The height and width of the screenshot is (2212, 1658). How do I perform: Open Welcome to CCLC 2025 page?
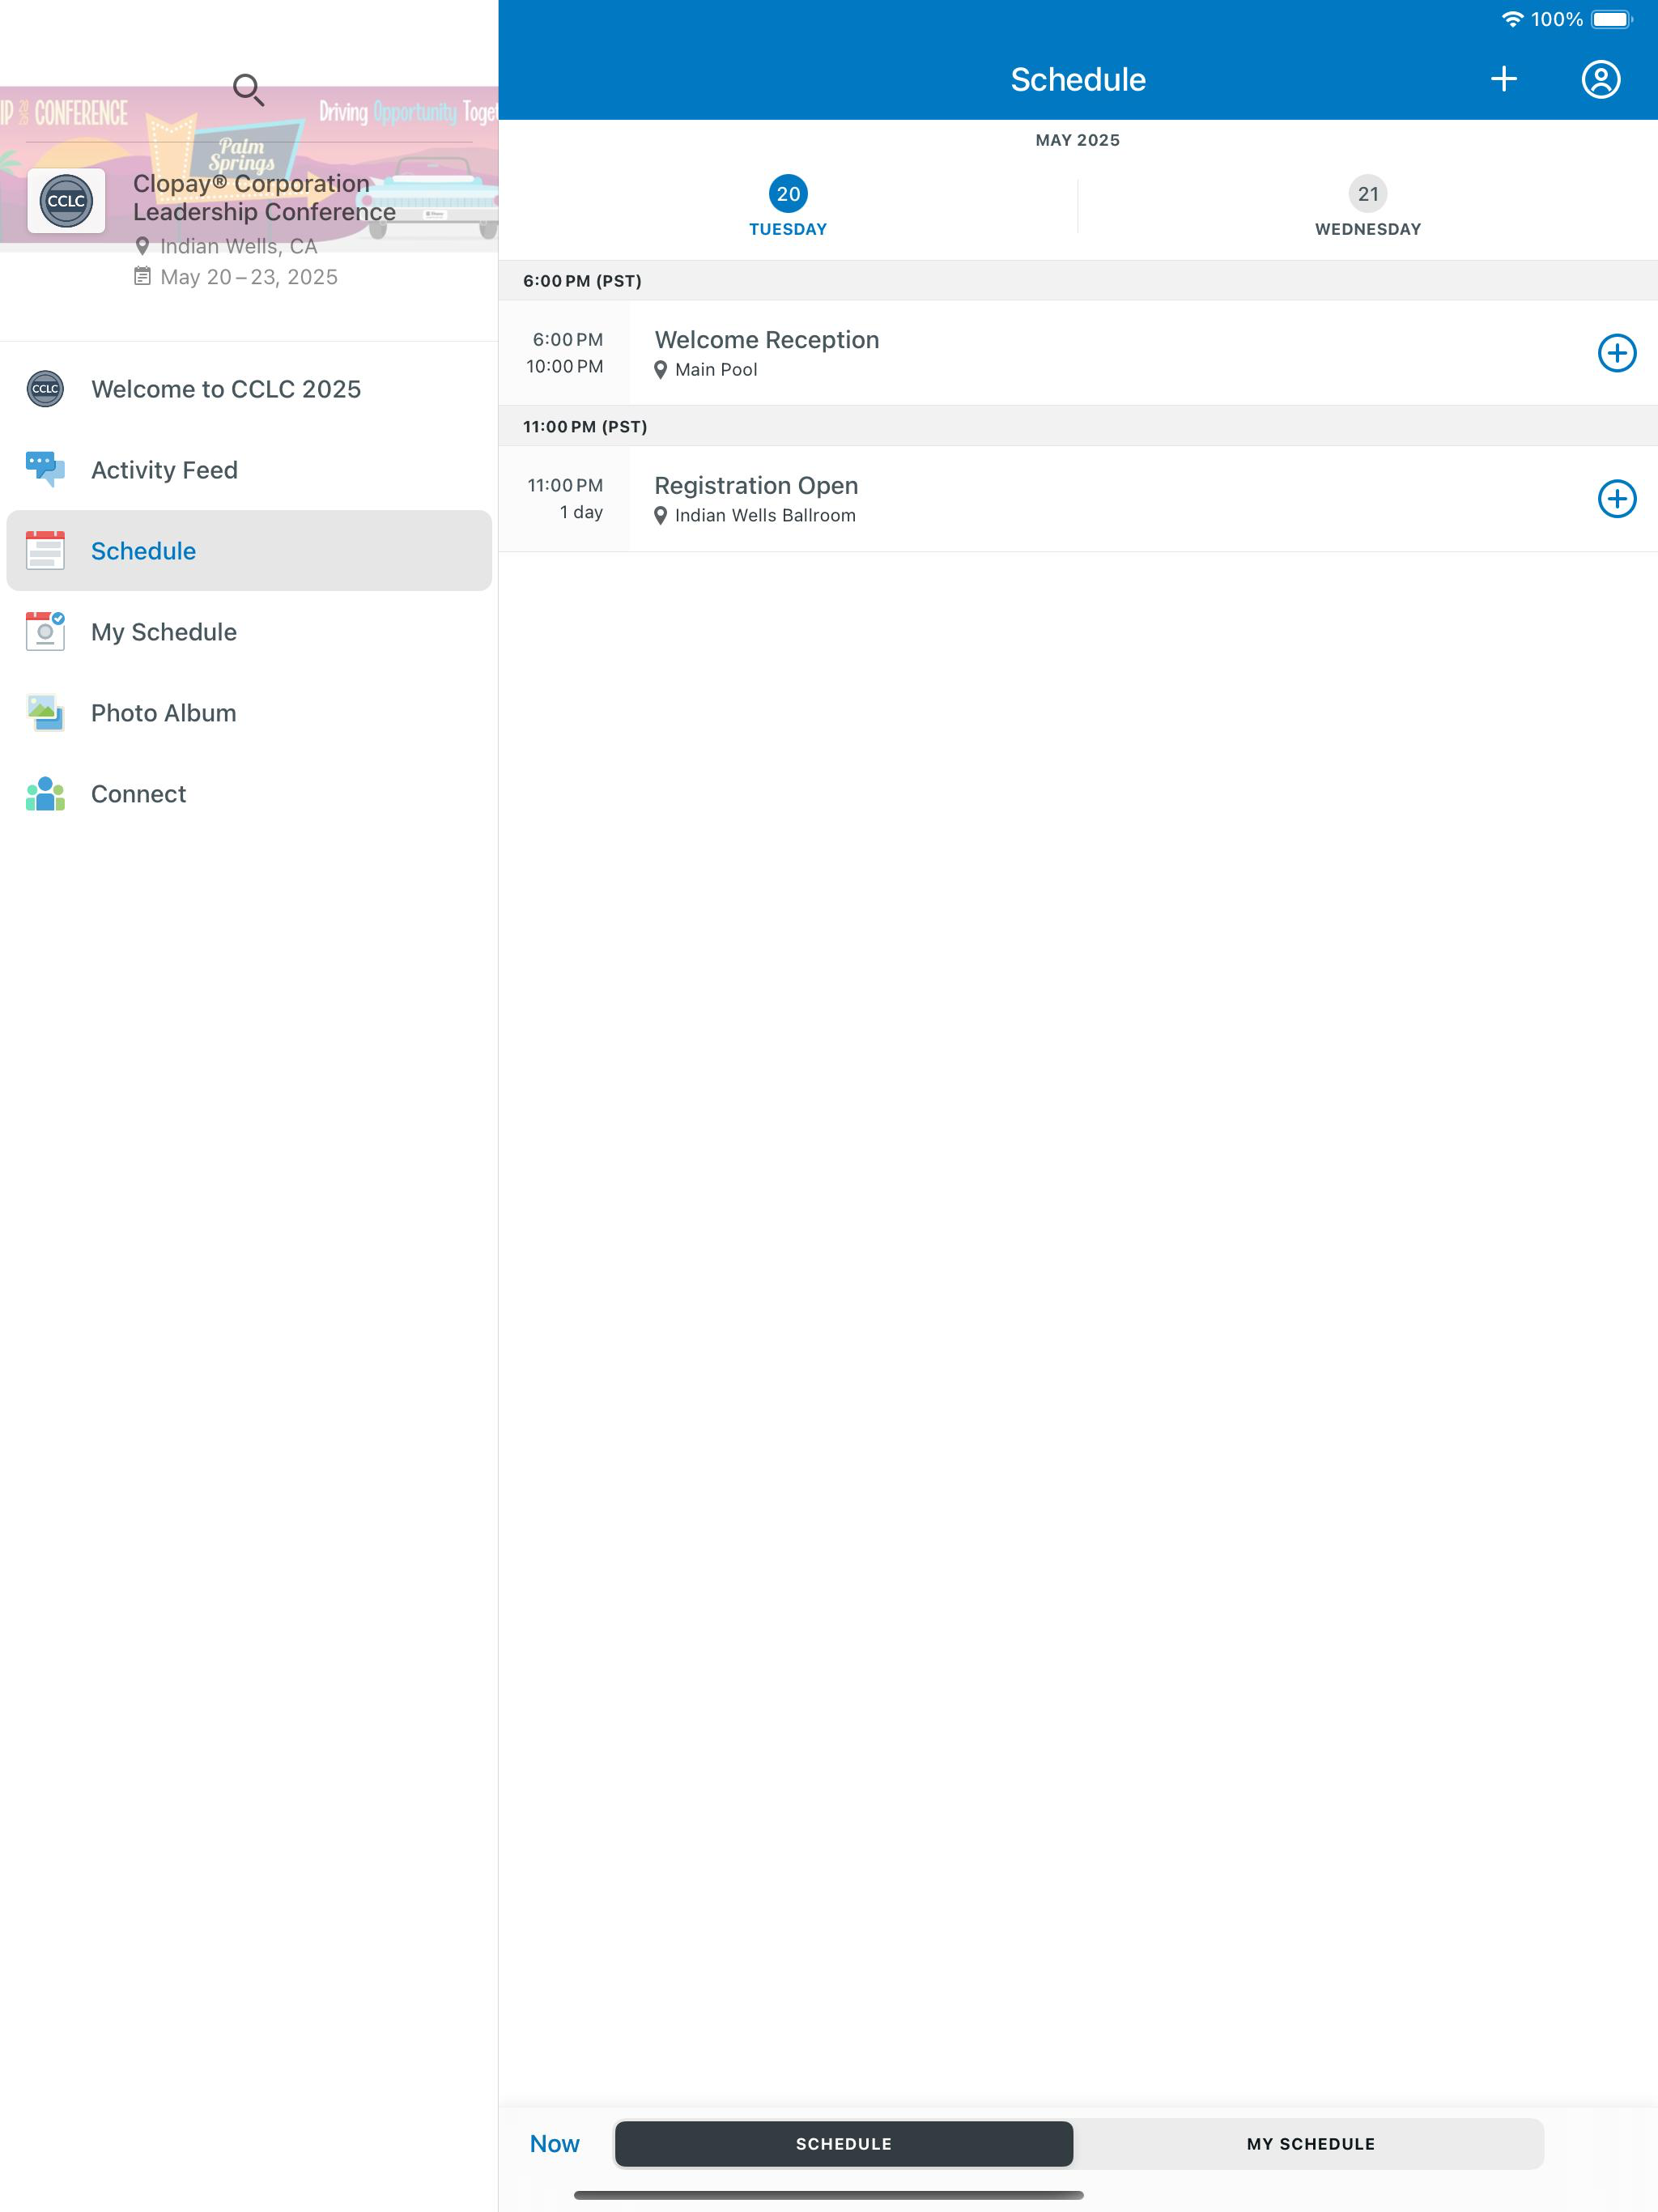coord(249,389)
